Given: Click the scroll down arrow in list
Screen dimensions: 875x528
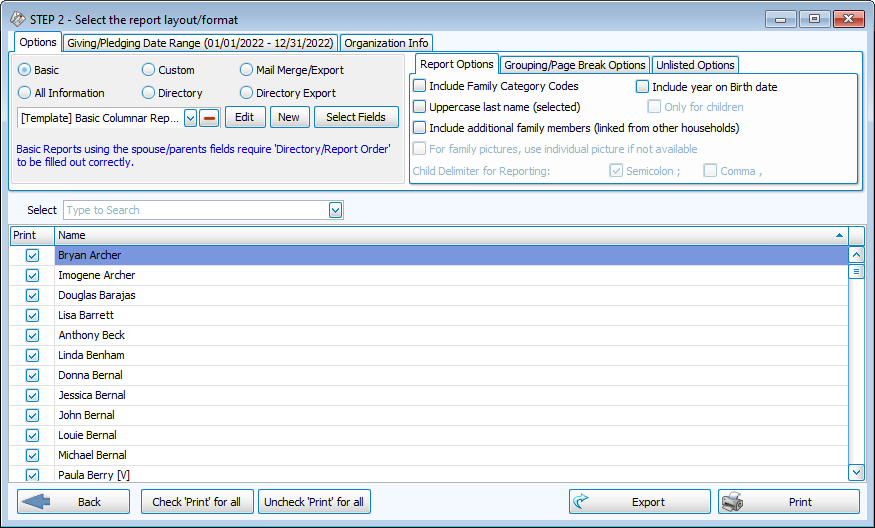Looking at the screenshot, I should click(x=856, y=472).
